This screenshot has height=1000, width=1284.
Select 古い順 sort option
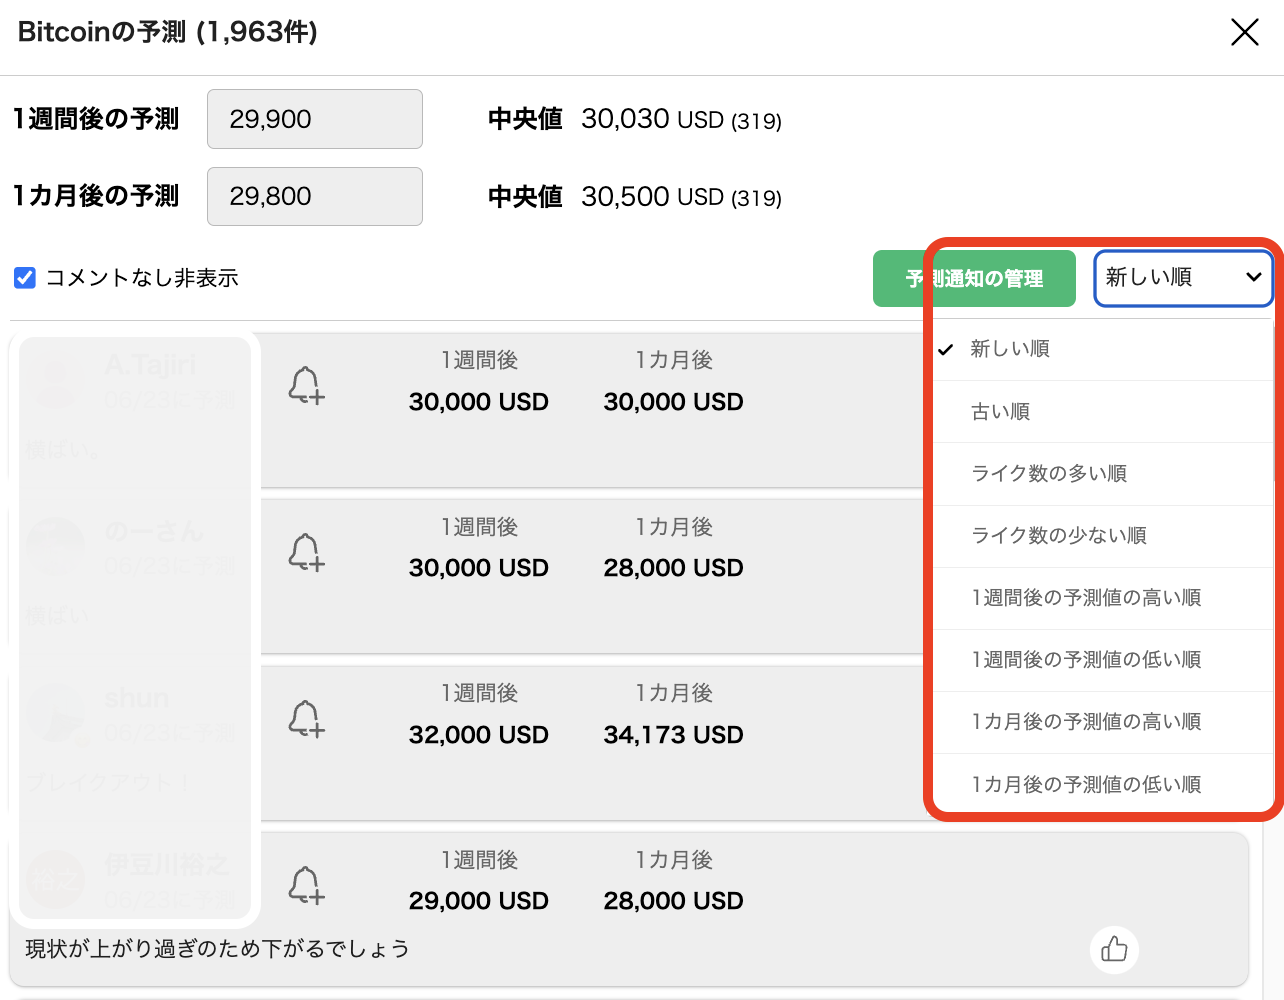coord(1104,412)
